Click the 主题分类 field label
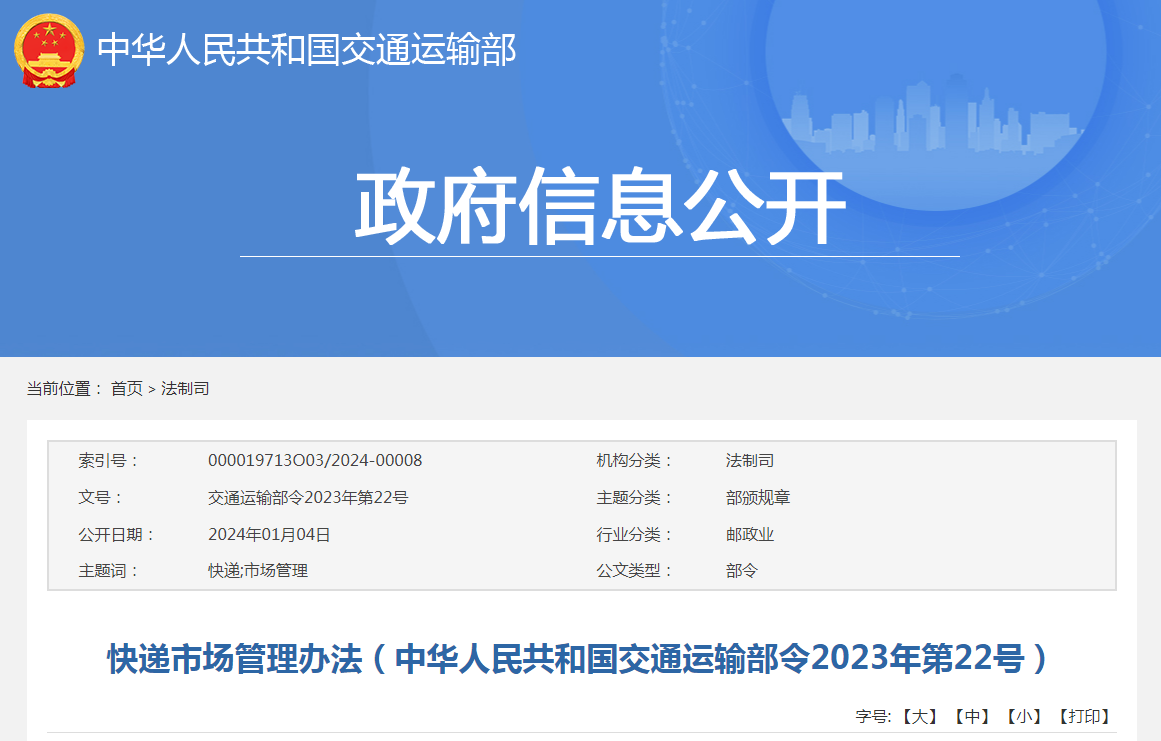 point(634,497)
